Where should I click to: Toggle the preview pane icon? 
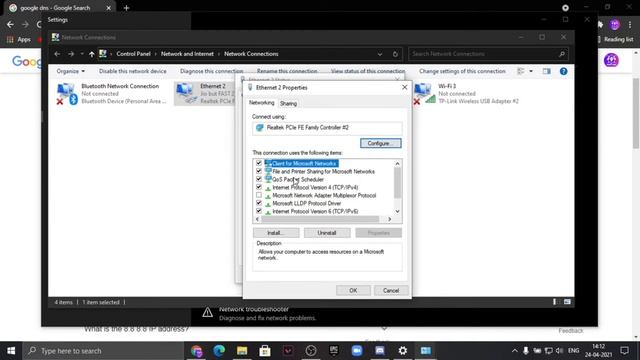click(x=547, y=71)
